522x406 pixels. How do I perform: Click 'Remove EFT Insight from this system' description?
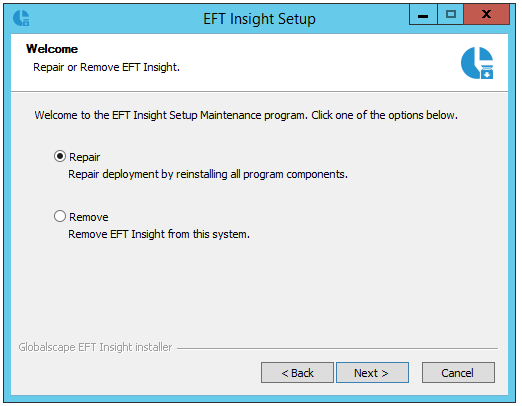[x=159, y=234]
